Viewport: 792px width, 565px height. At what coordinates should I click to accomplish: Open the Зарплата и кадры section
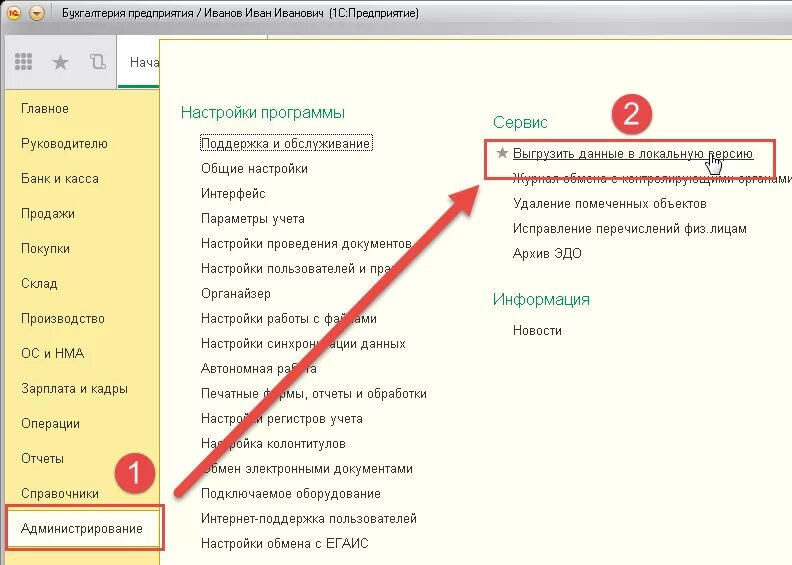(74, 389)
